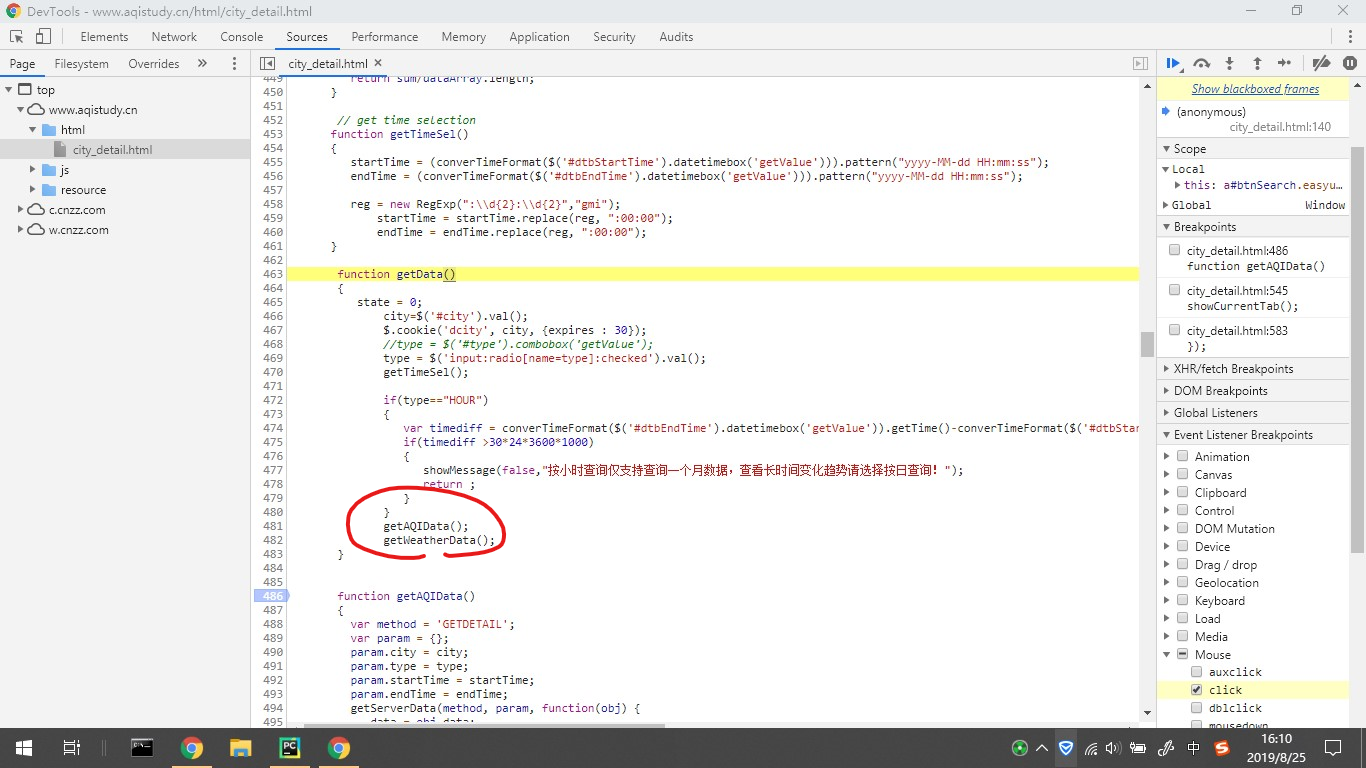
Task: Expand the Global scope entry
Action: click(x=1167, y=205)
